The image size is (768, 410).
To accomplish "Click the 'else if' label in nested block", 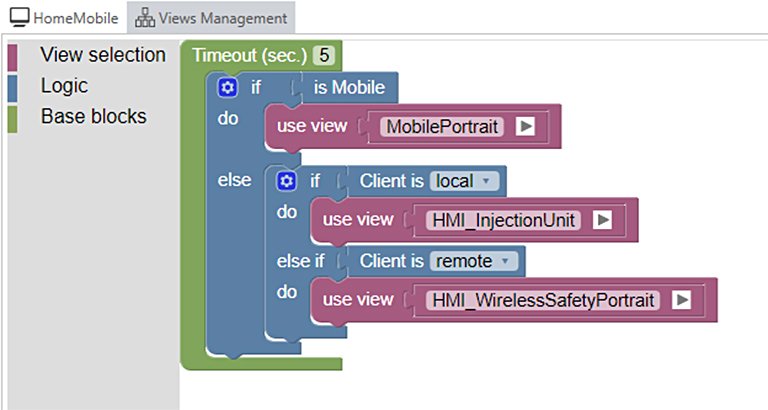I will pos(300,261).
